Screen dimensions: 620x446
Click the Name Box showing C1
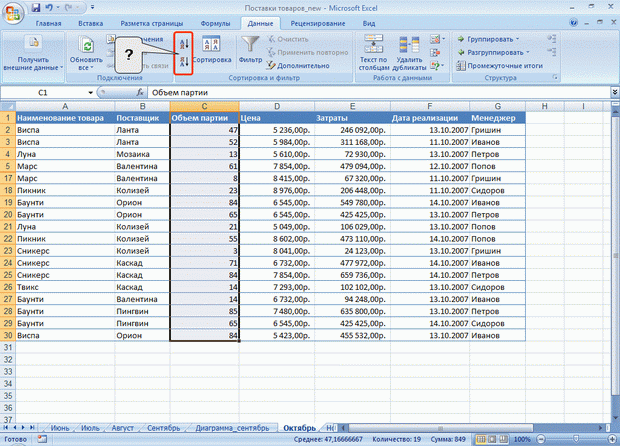(44, 93)
